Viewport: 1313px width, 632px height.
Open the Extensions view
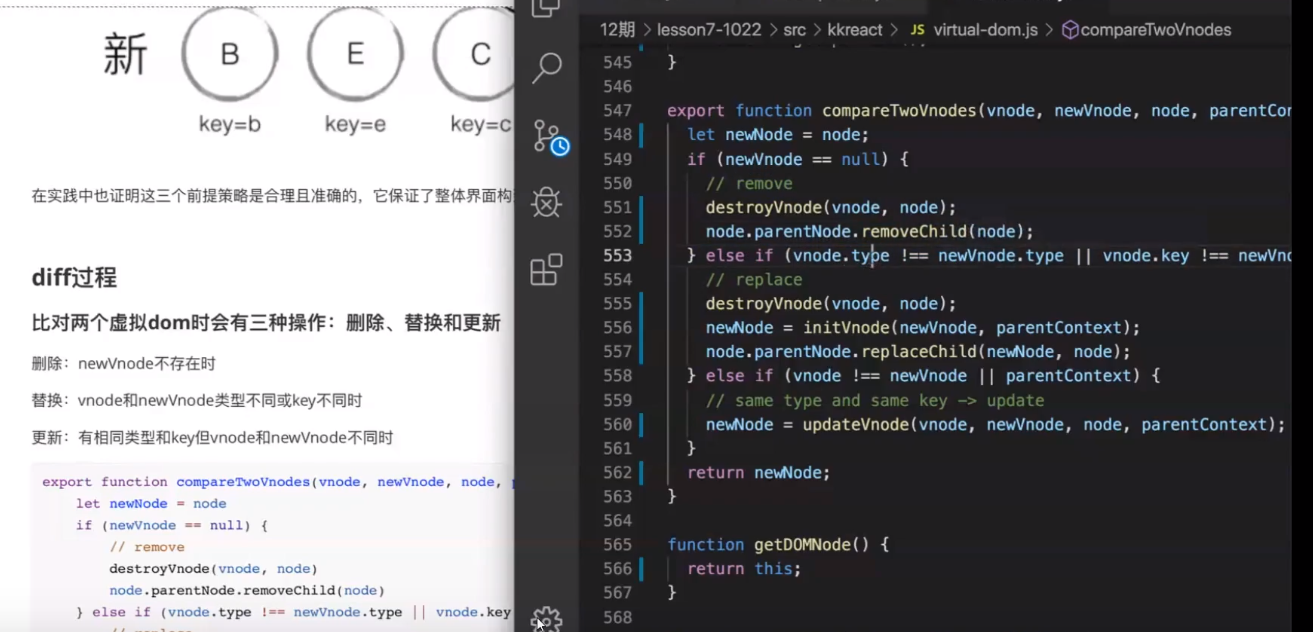tap(547, 270)
